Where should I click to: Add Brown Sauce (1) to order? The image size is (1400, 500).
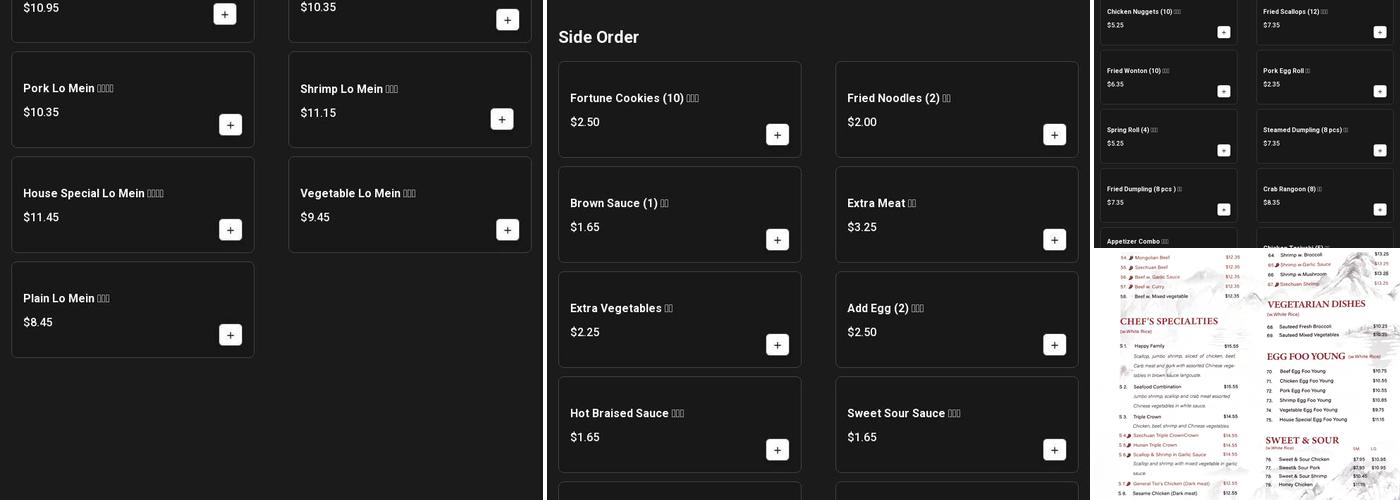pos(777,240)
